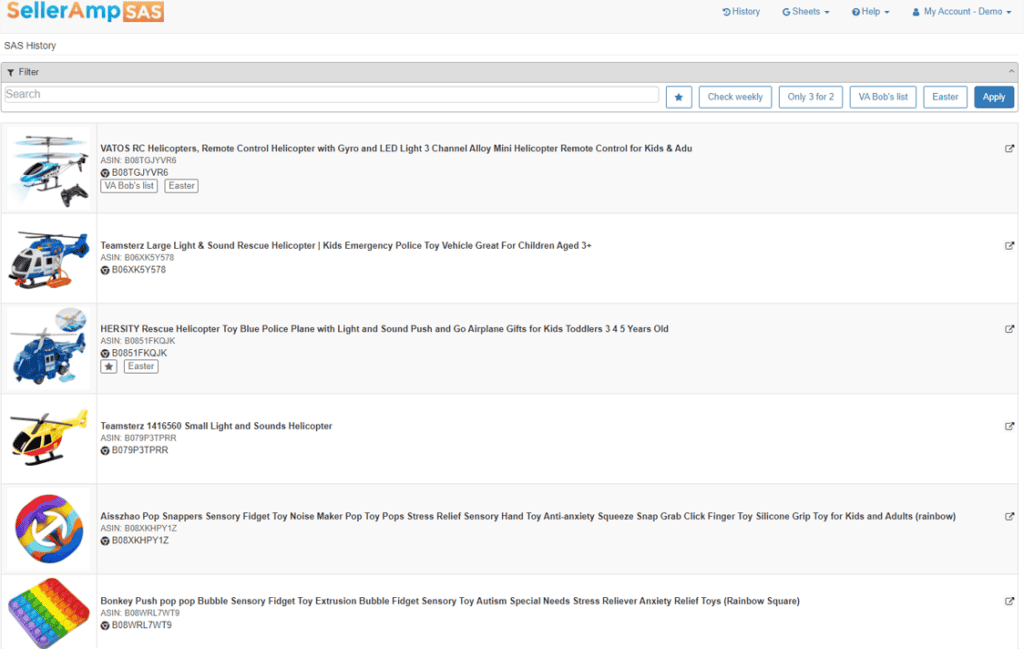Apply the selected filters

[x=994, y=97]
